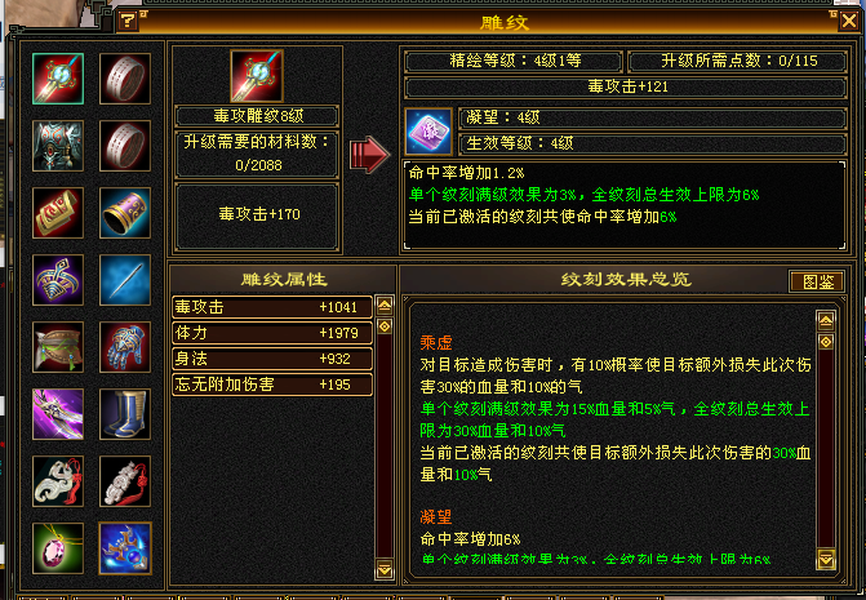866x600 pixels.
Task: Click the red scroll equipment slot
Action: [58, 213]
